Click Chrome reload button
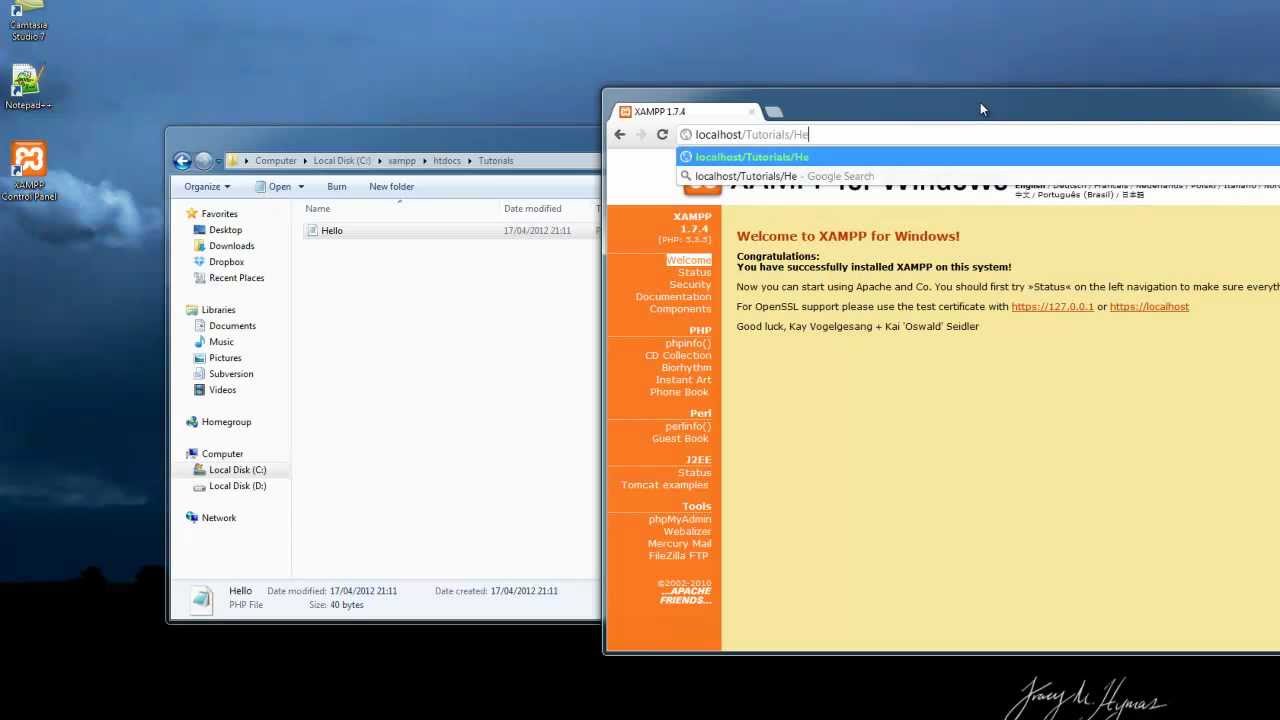 click(x=662, y=134)
